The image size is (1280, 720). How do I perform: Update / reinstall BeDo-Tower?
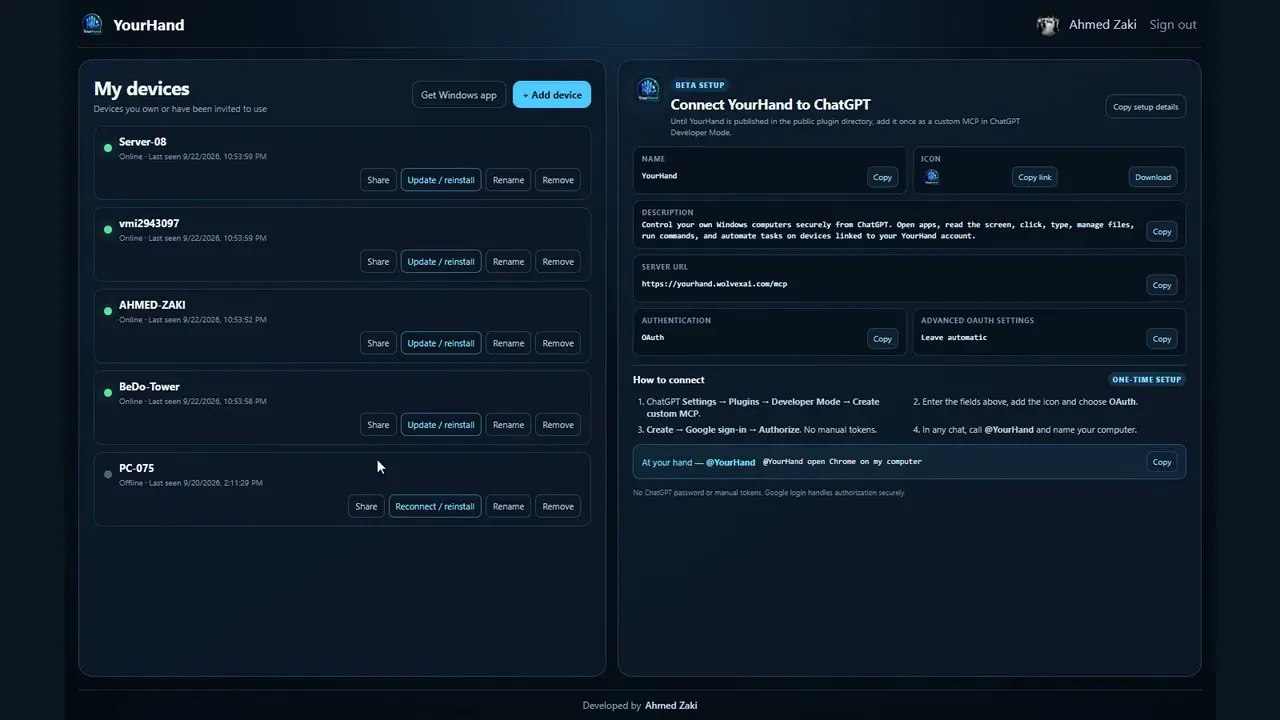tap(441, 425)
